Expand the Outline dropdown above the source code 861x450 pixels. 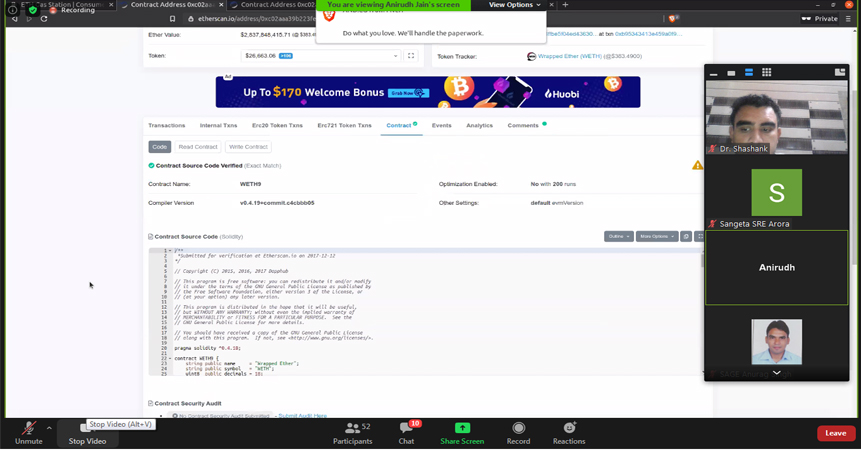click(618, 237)
